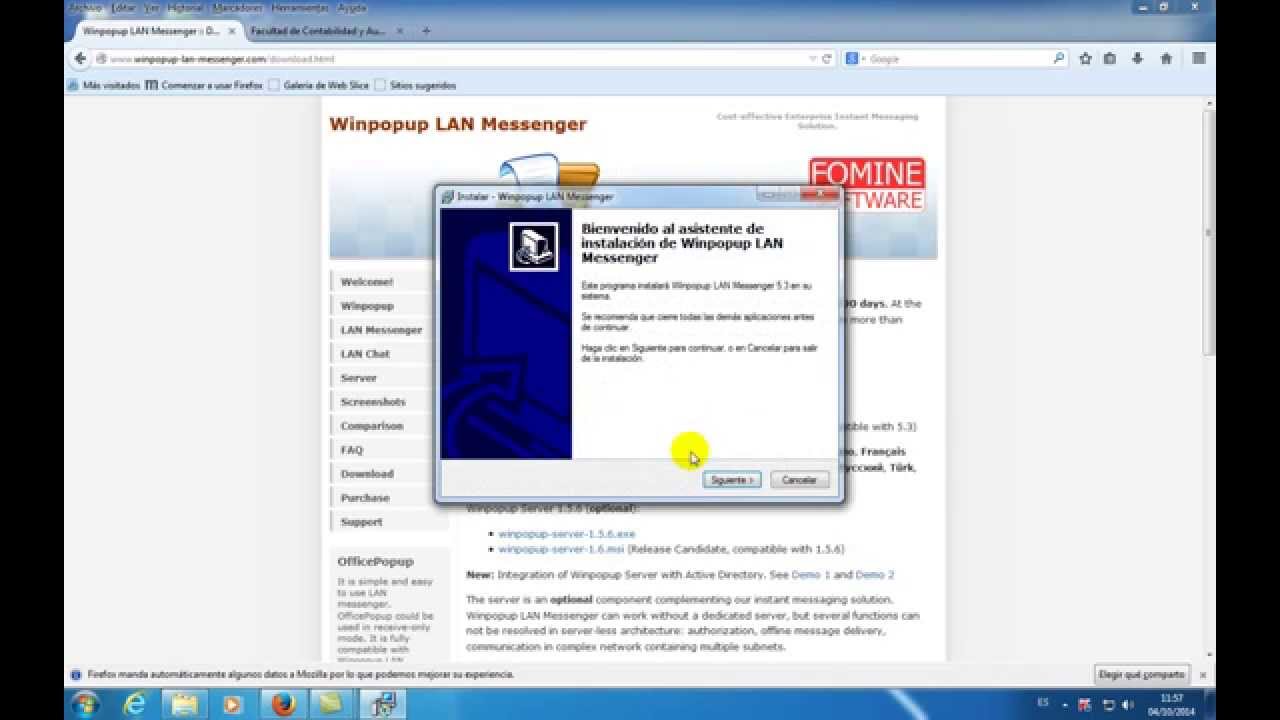Open the Marcadores menu
This screenshot has width=1280, height=720.
[x=238, y=7]
